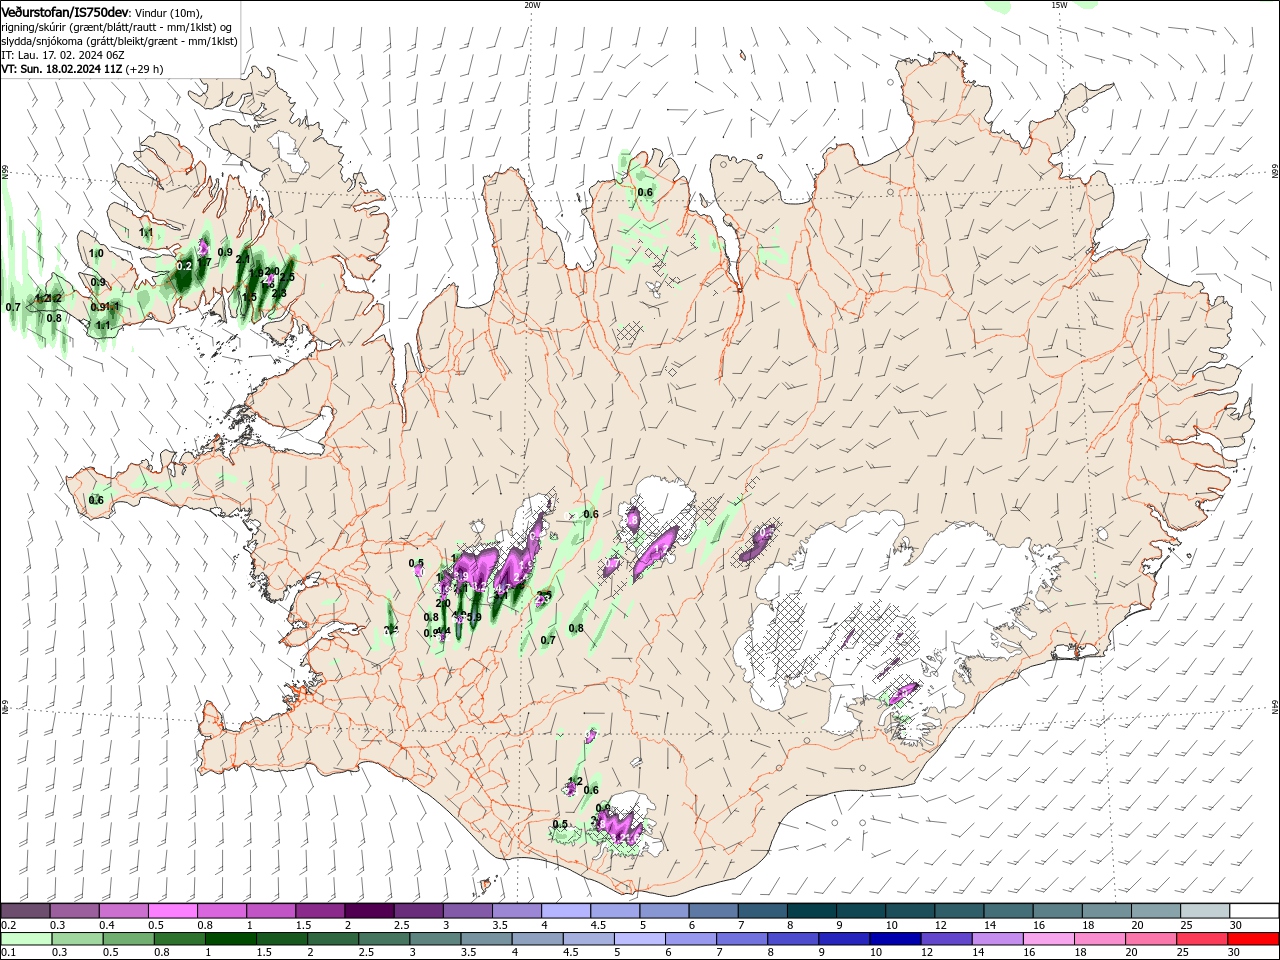
Task: Select the navy blue 10 swatch in lower scale
Action: coord(894,939)
